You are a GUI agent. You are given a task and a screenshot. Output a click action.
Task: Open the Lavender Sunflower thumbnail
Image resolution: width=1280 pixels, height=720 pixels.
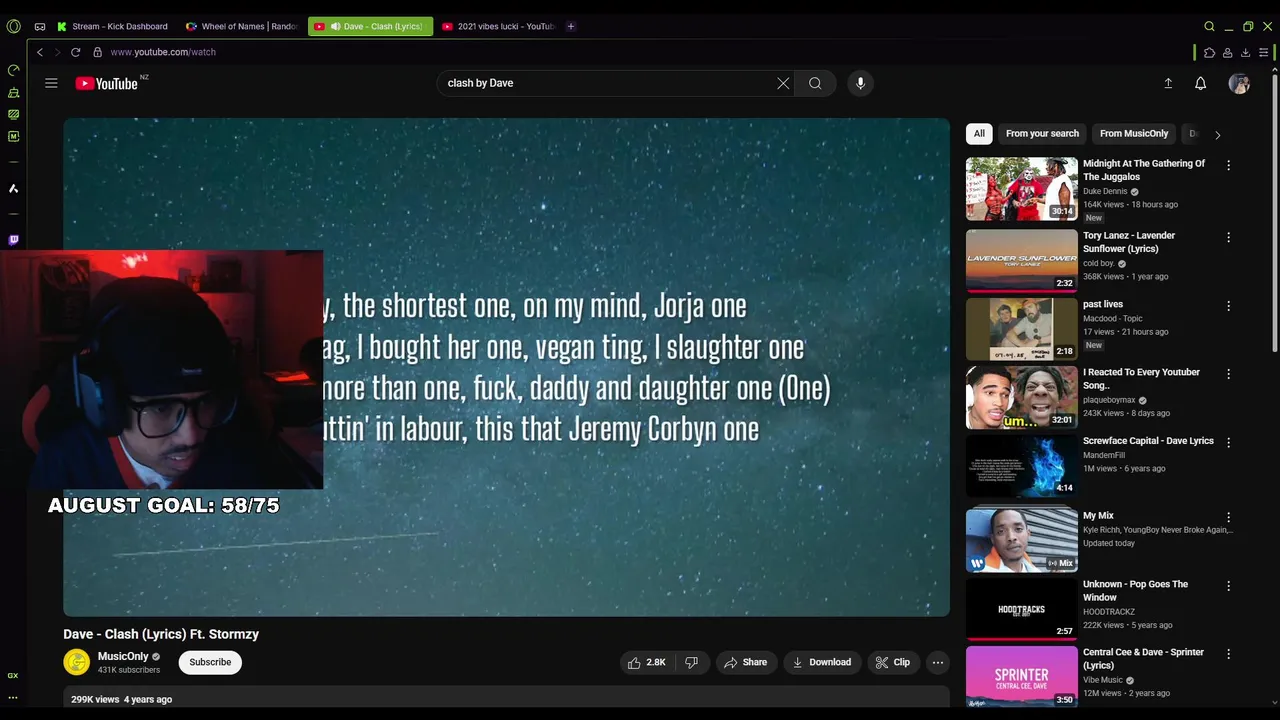[x=1021, y=260]
